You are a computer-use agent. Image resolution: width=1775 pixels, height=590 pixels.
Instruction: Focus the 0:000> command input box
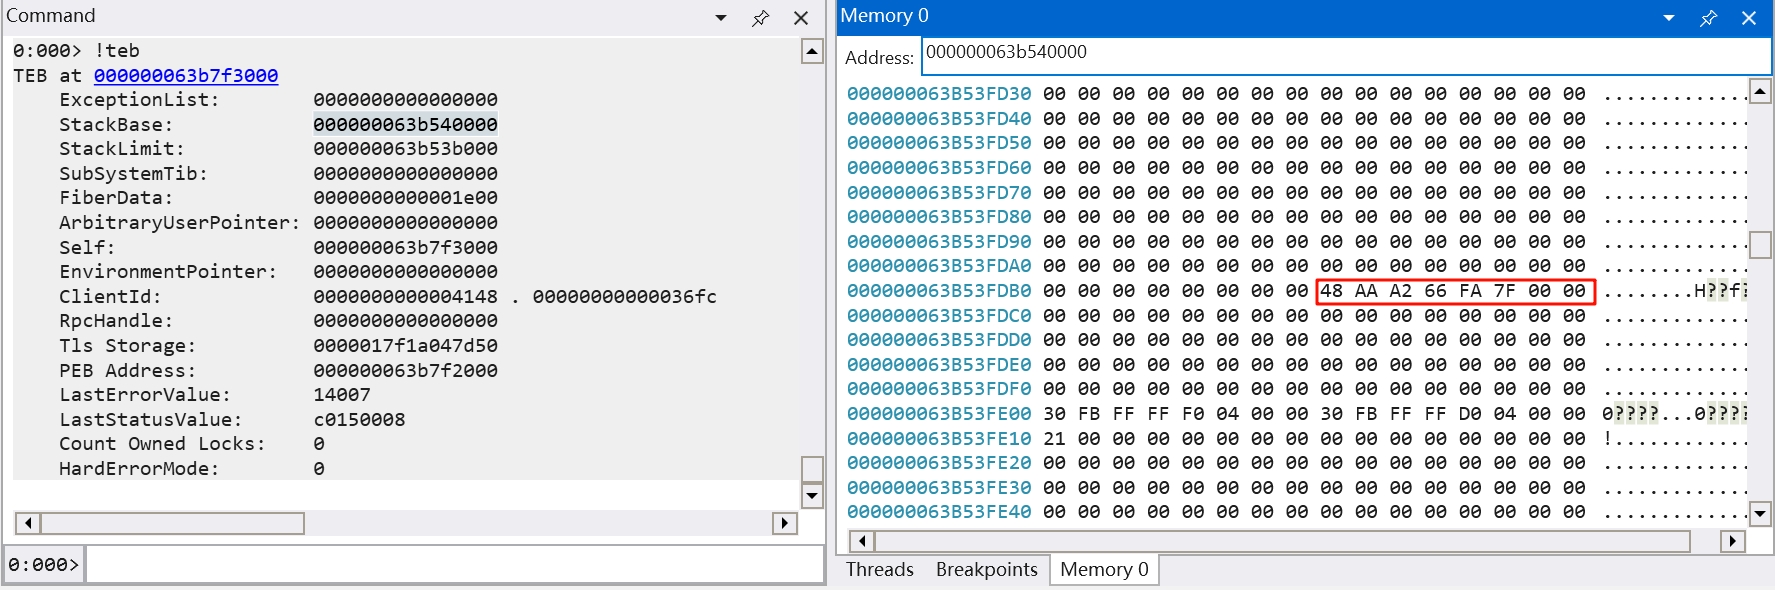coord(455,564)
